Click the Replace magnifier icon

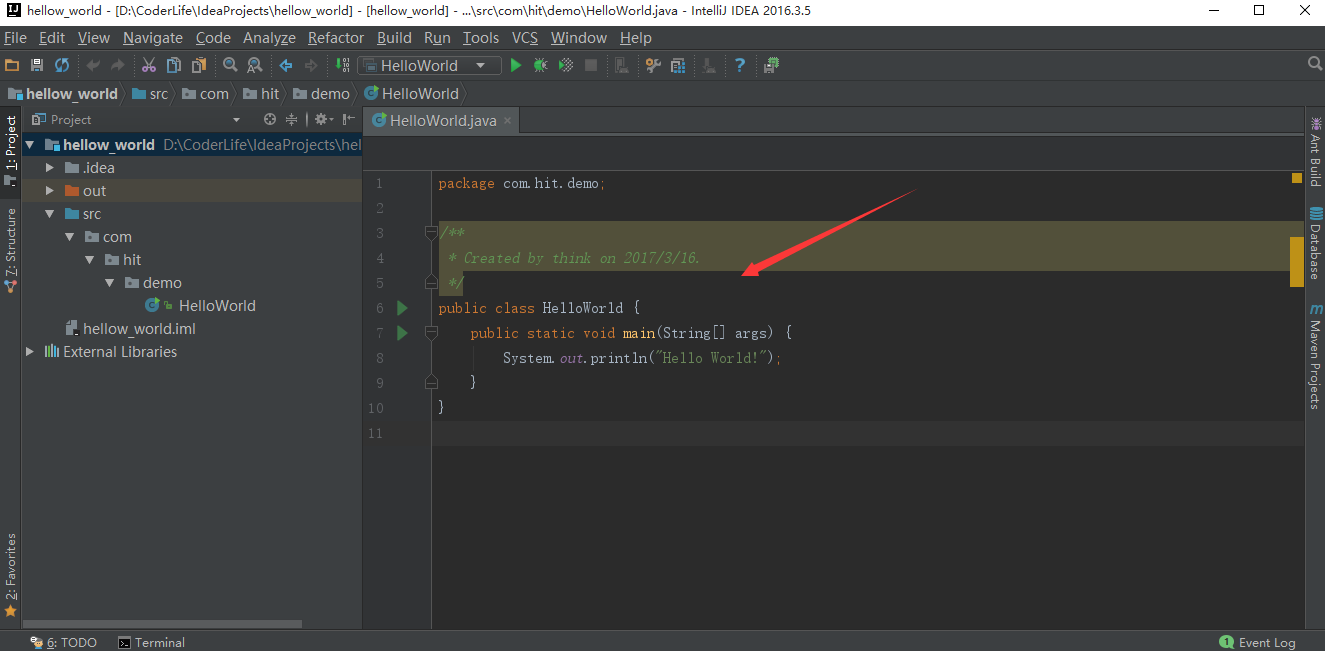255,65
